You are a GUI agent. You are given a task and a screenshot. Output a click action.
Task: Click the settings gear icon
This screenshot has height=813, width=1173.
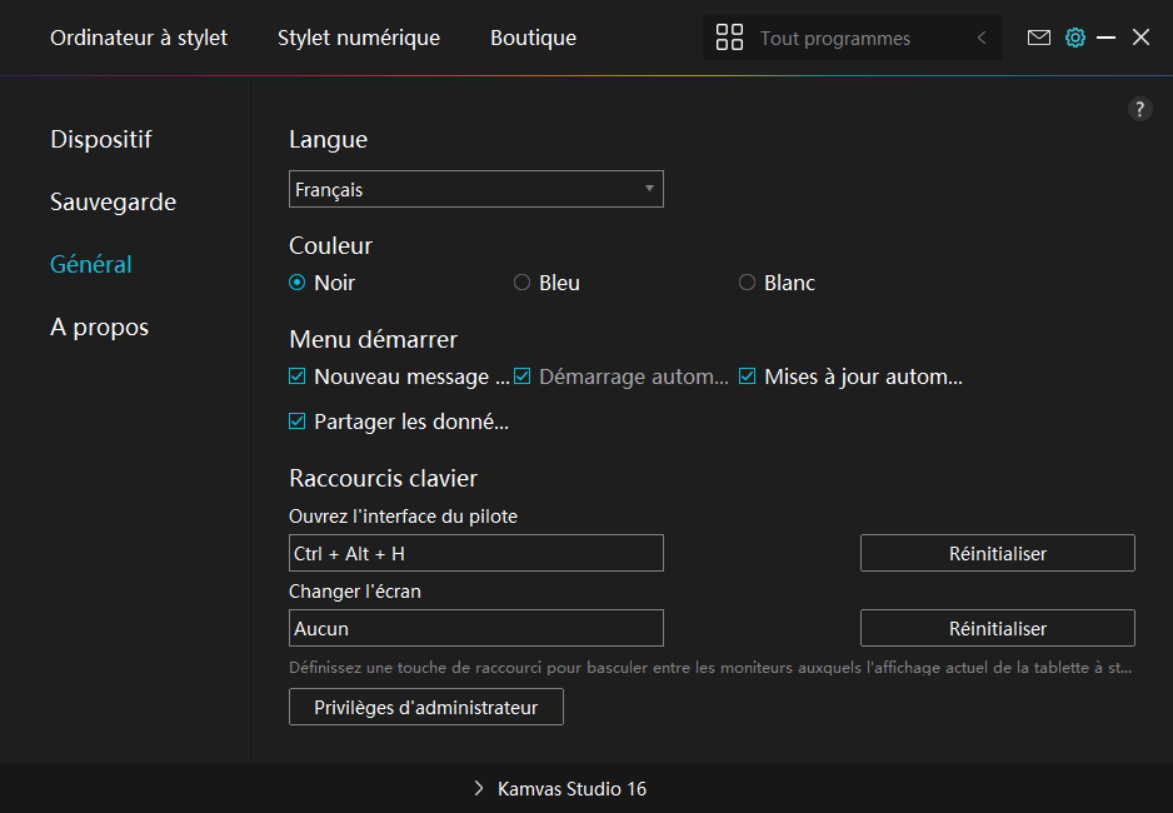[x=1075, y=38]
